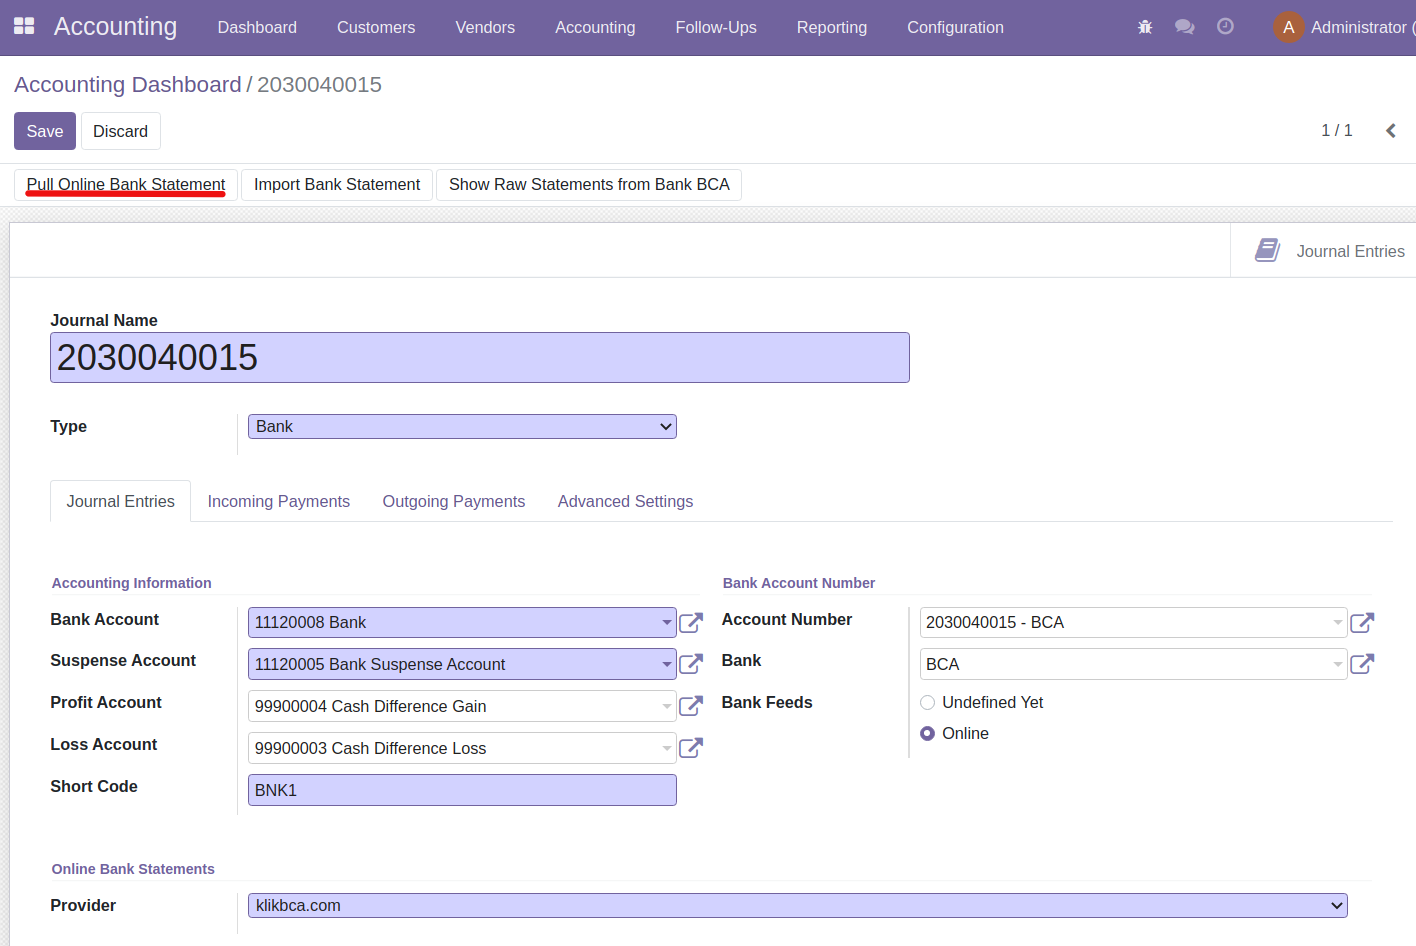Viewport: 1416px width, 946px height.
Task: Switch to the Journal Entries tab
Action: [x=120, y=501]
